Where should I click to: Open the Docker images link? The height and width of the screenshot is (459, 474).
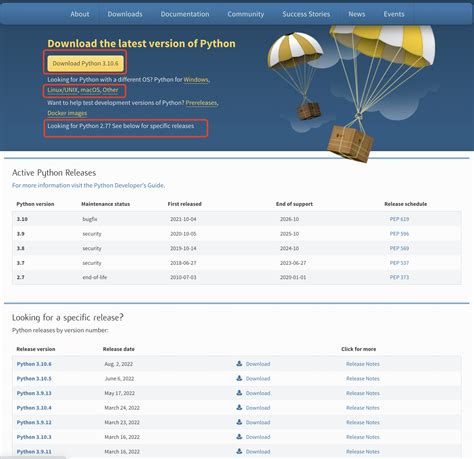(x=67, y=113)
